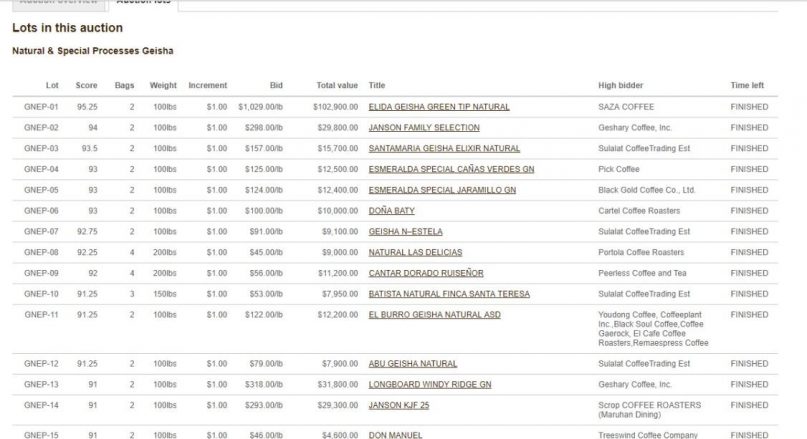807x439 pixels.
Task: Open ESMERALDA SPECIAL JARAMILLO GN link
Action: tap(442, 190)
